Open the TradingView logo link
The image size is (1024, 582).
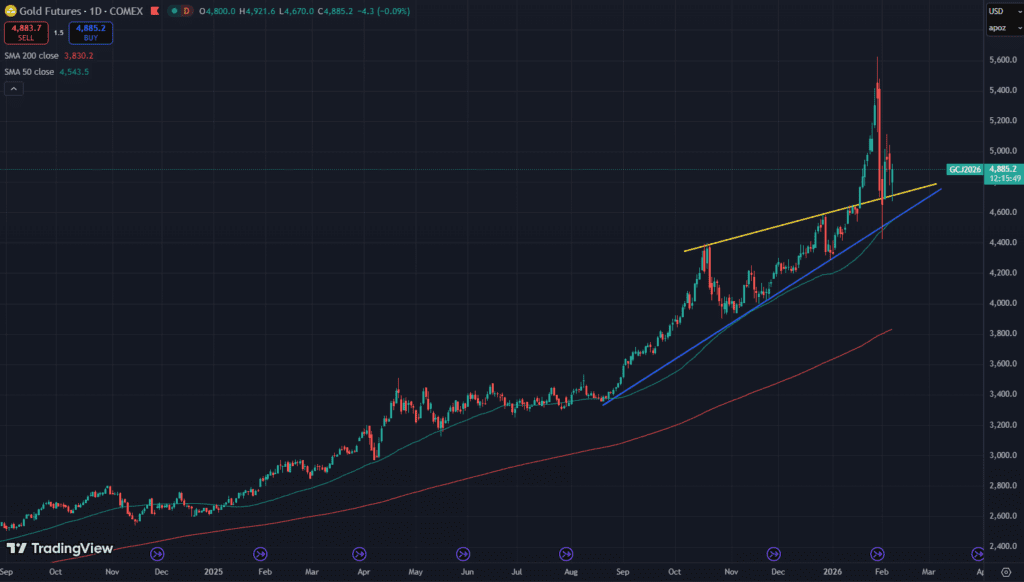coord(58,548)
